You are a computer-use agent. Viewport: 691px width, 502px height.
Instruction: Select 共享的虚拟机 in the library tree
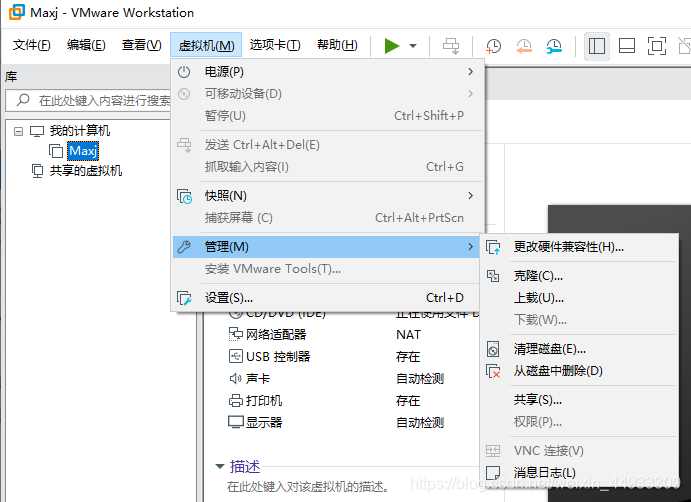(x=86, y=171)
